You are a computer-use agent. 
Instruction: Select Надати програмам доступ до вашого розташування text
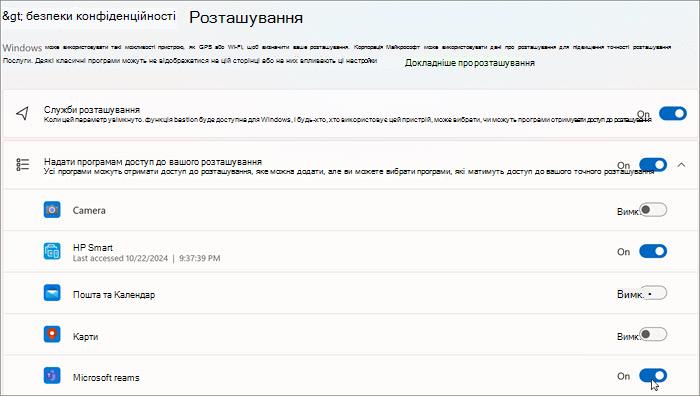point(153,162)
